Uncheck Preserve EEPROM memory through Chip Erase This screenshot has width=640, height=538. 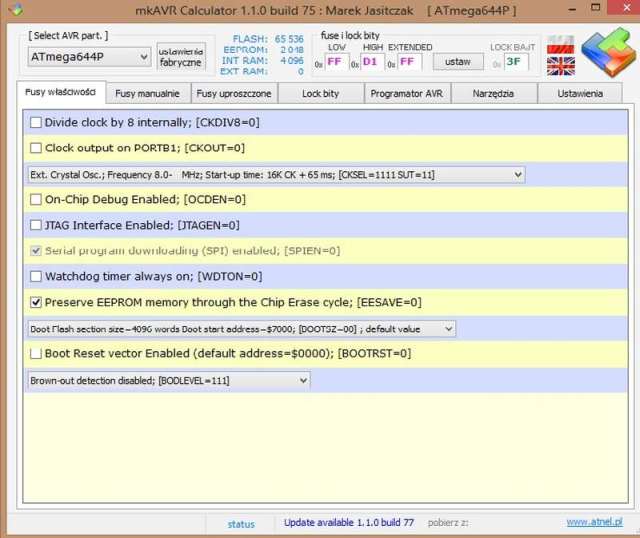point(37,302)
